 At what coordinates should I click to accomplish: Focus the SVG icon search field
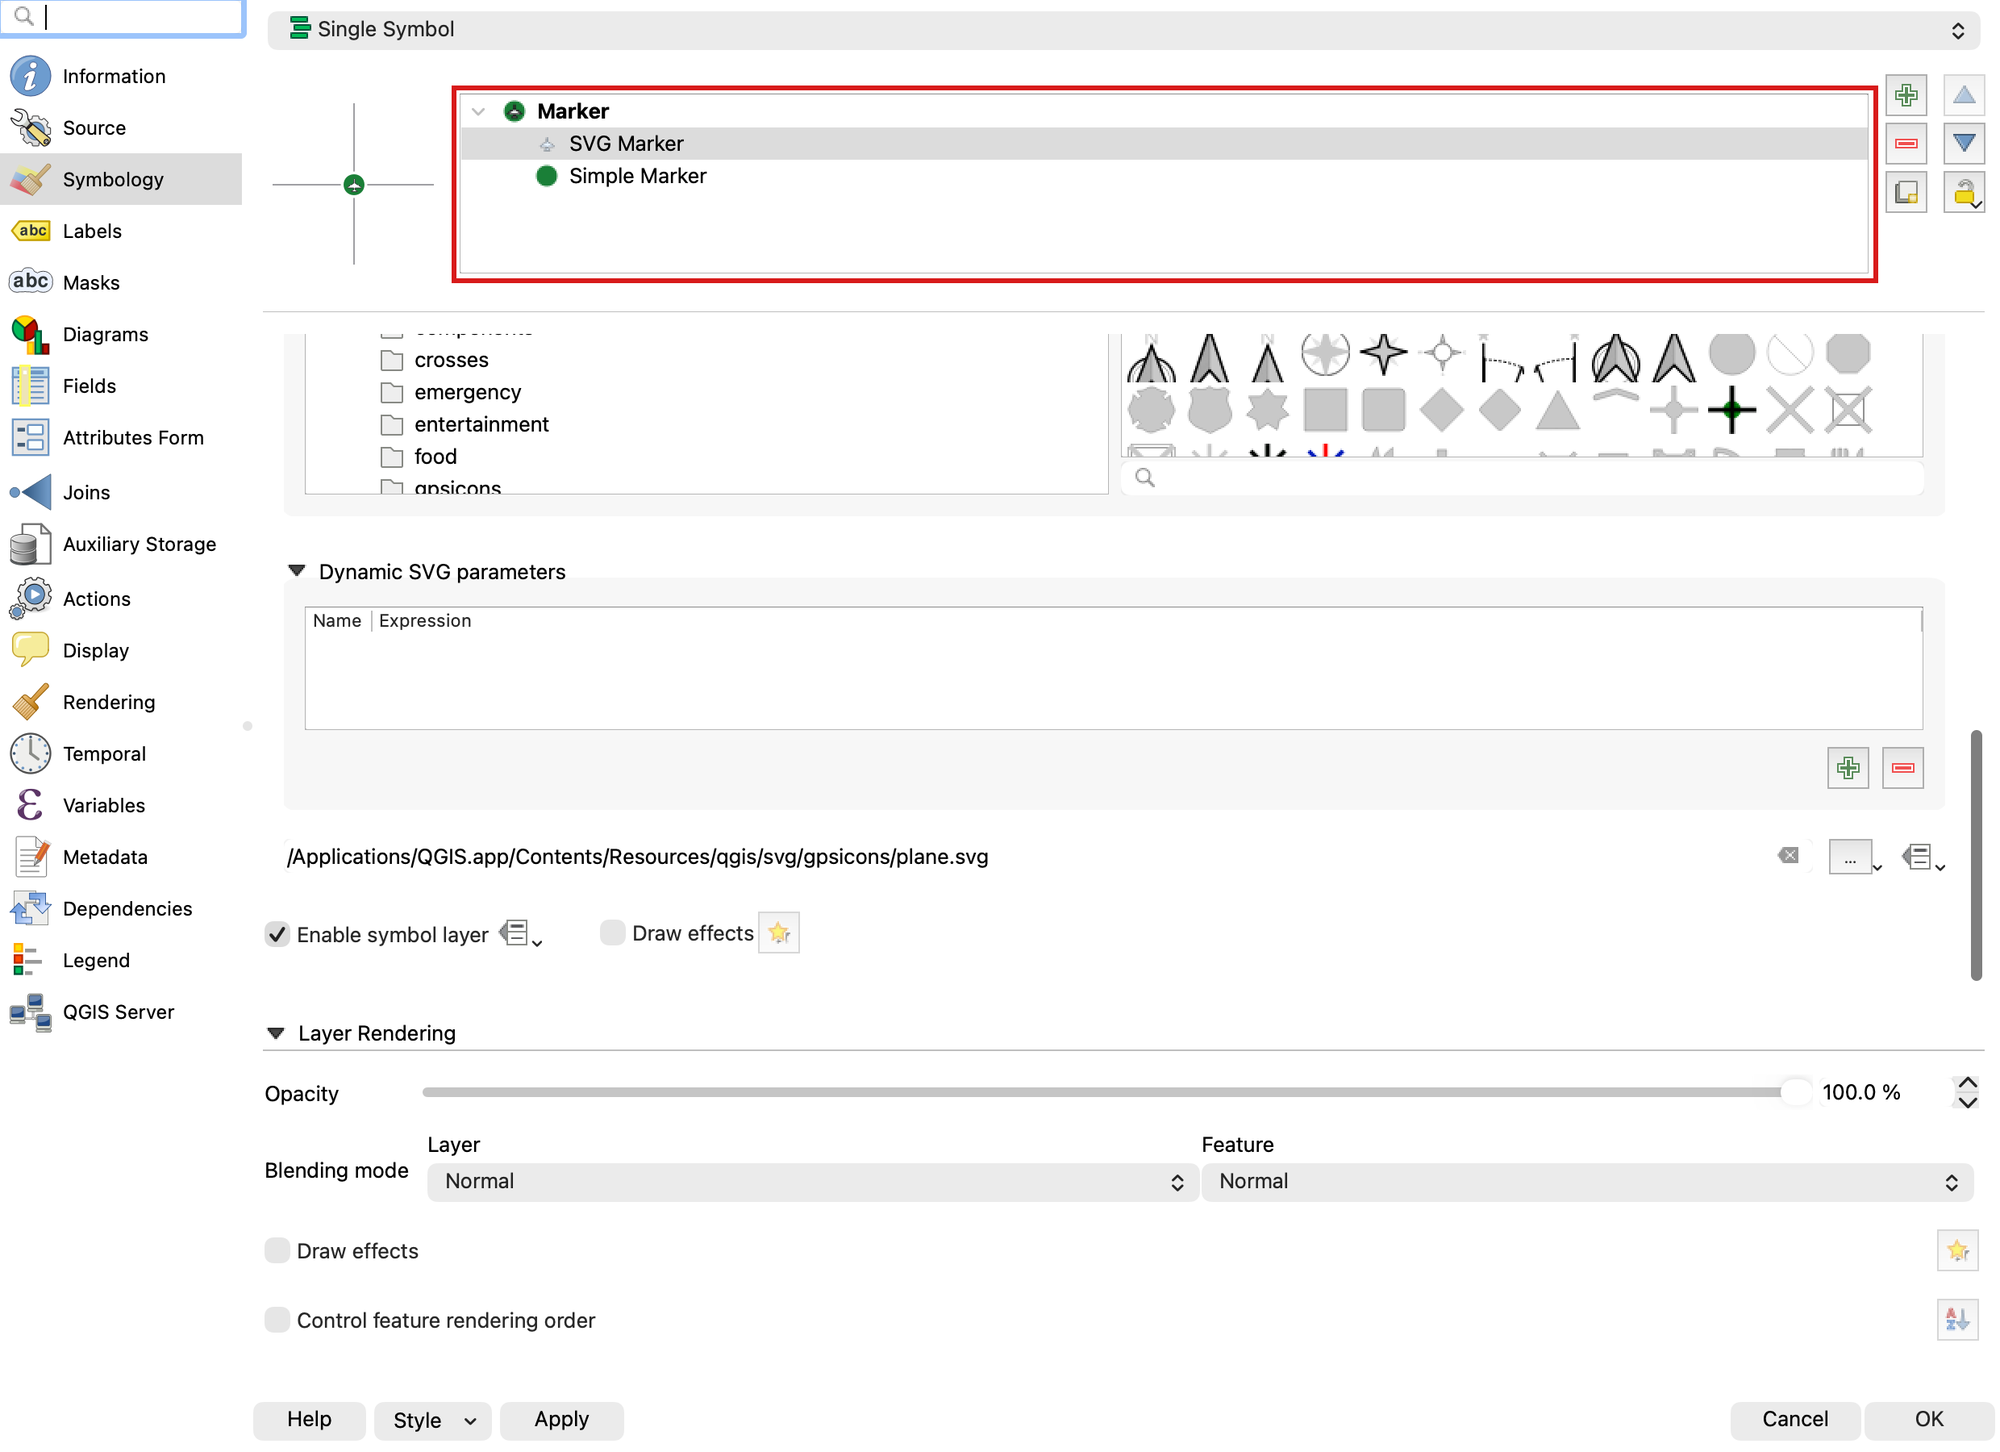coord(1522,478)
